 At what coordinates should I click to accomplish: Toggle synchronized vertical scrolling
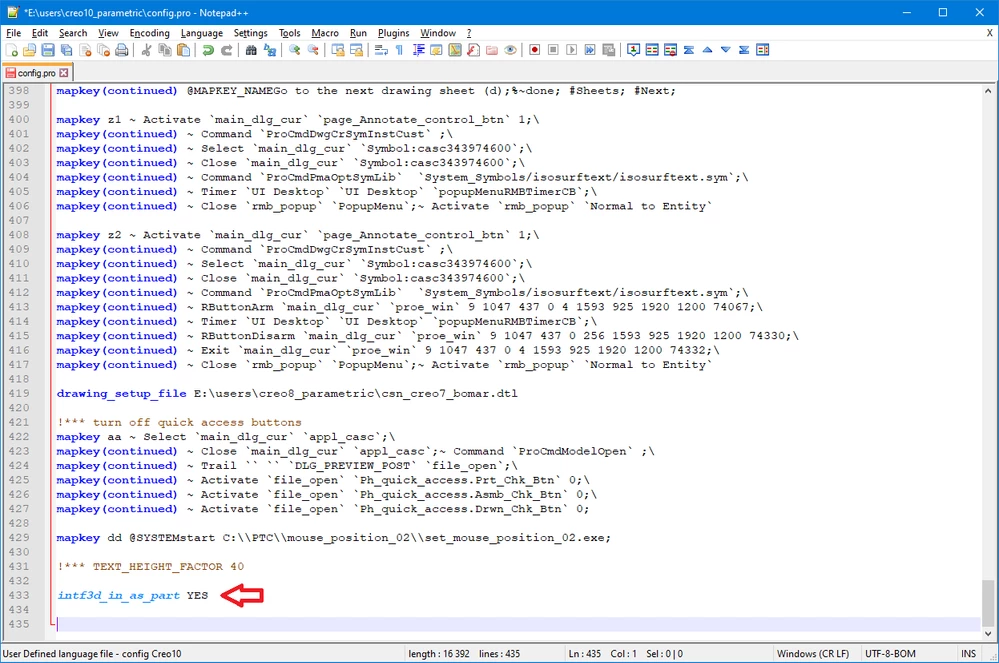[x=338, y=50]
